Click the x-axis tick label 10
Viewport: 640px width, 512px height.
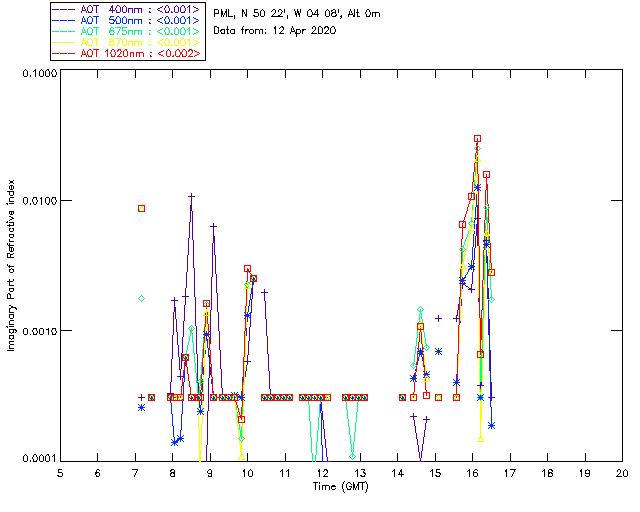(247, 473)
